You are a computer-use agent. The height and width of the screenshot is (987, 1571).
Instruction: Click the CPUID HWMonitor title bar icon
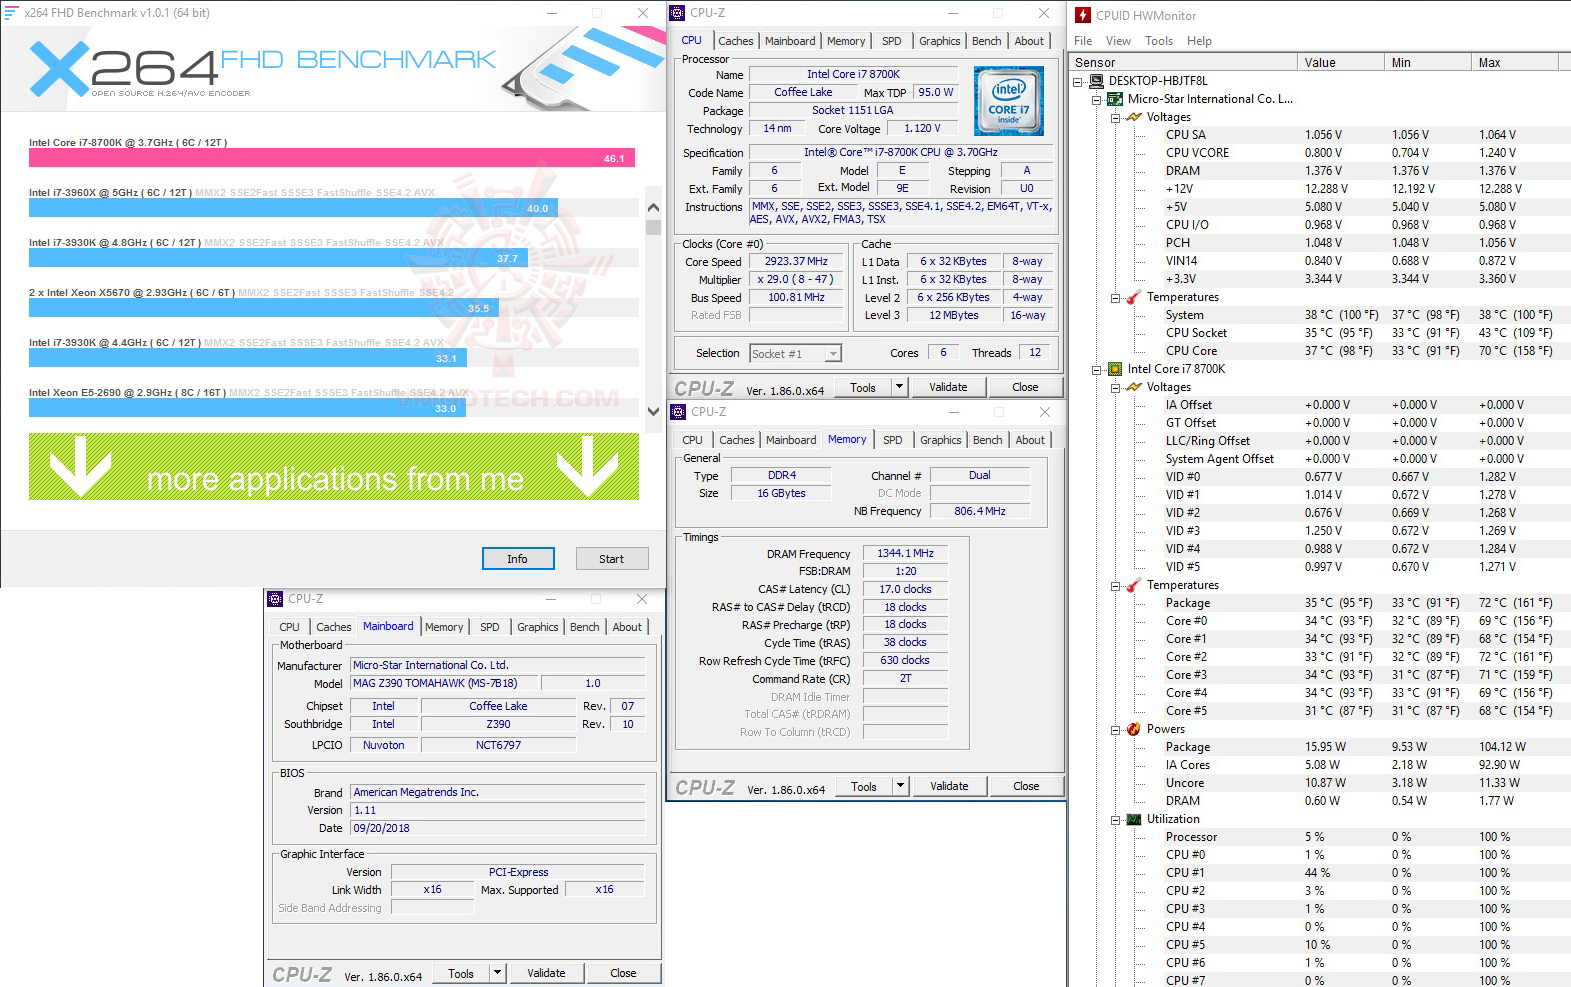click(1083, 15)
